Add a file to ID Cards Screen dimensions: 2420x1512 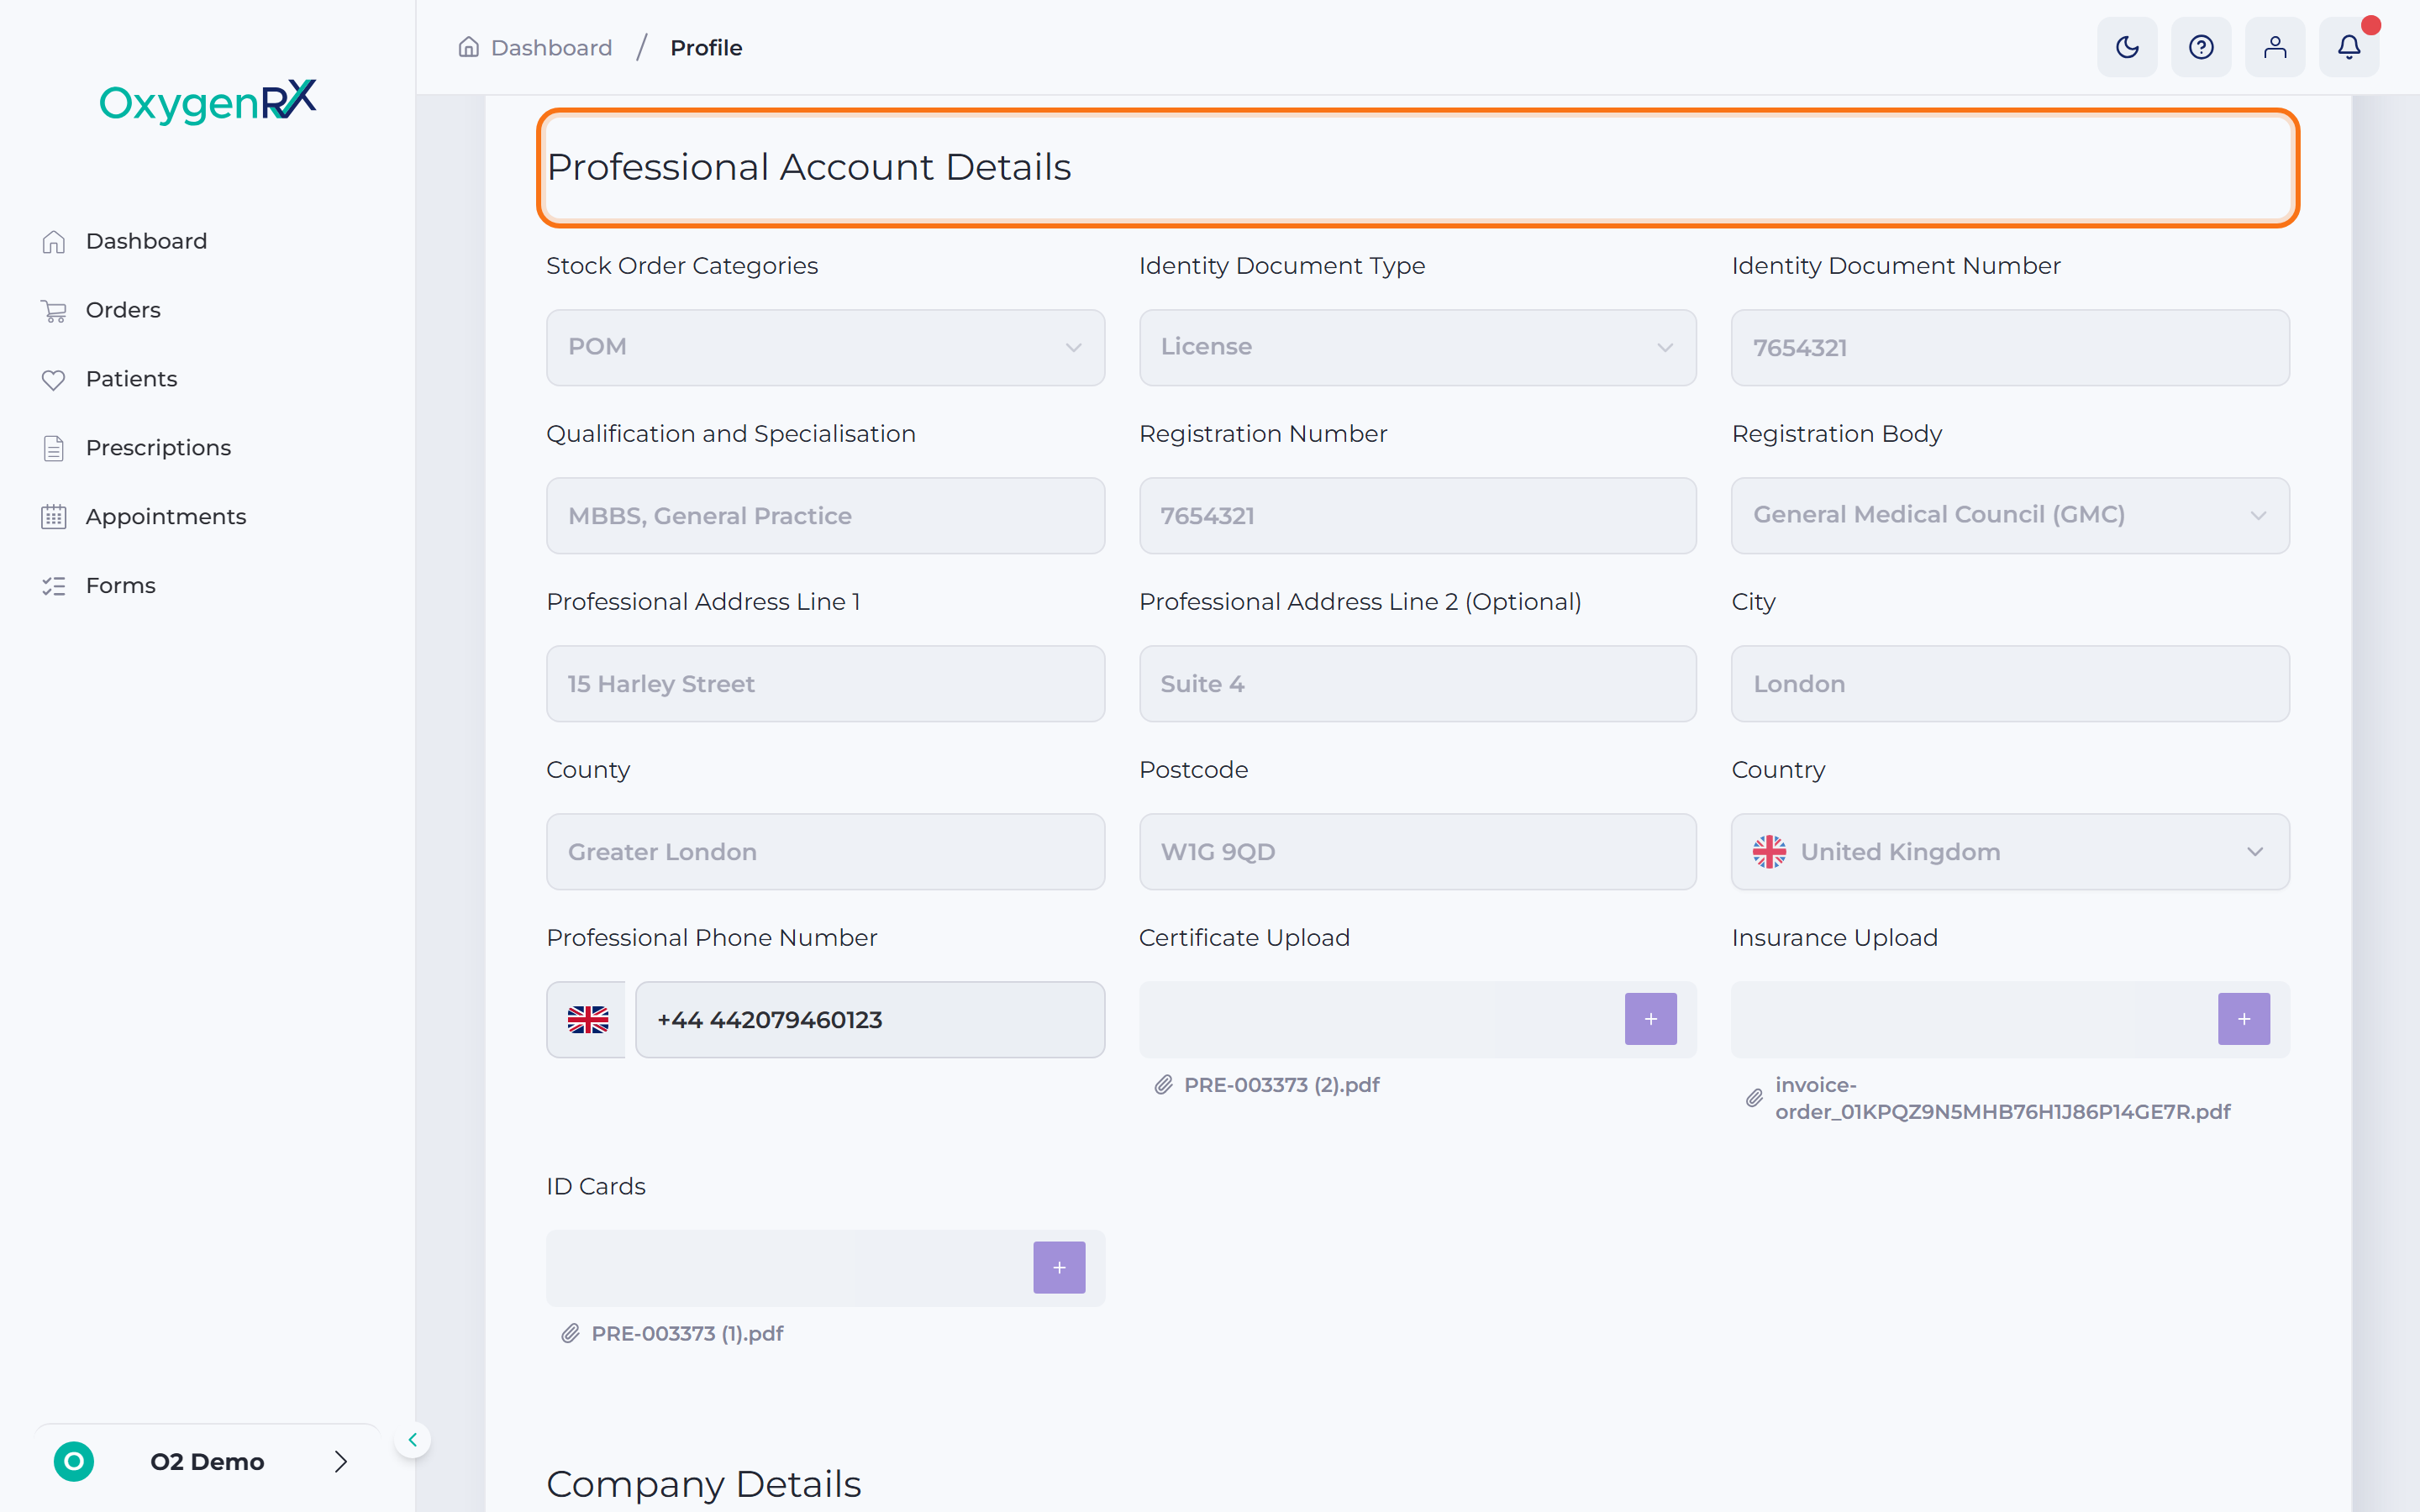pyautogui.click(x=1059, y=1267)
